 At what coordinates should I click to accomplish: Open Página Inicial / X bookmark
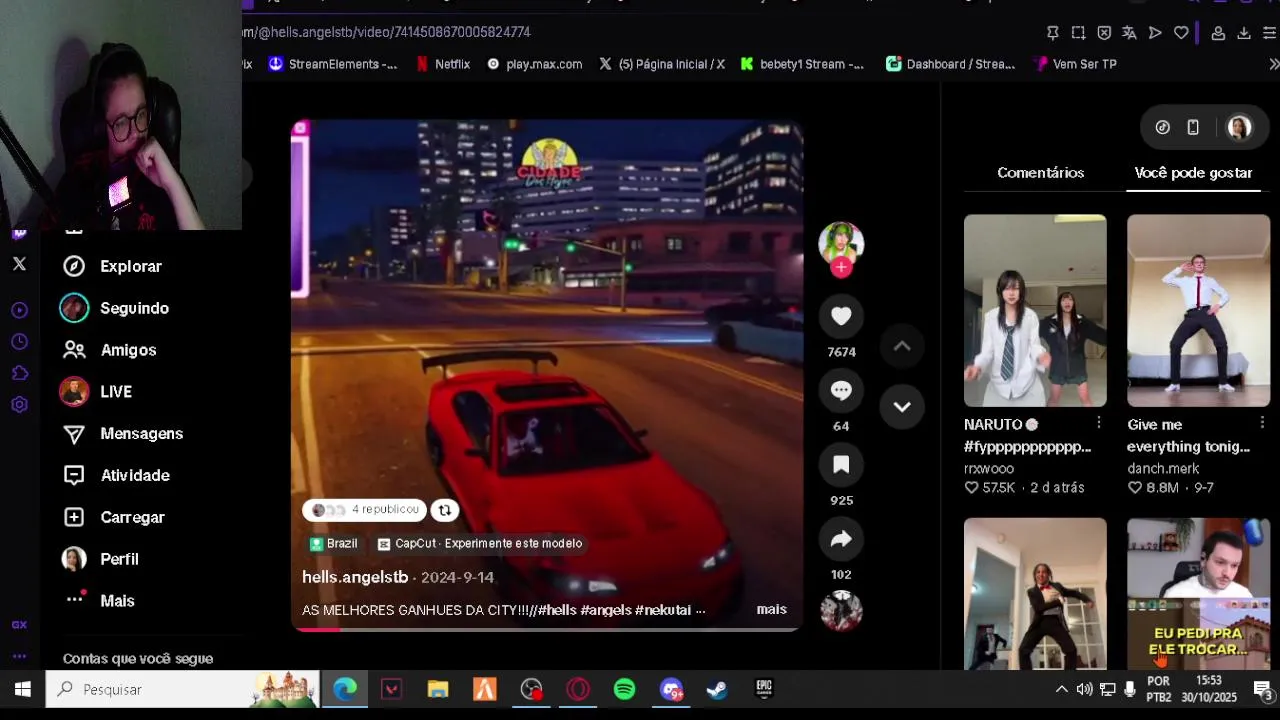(x=662, y=64)
